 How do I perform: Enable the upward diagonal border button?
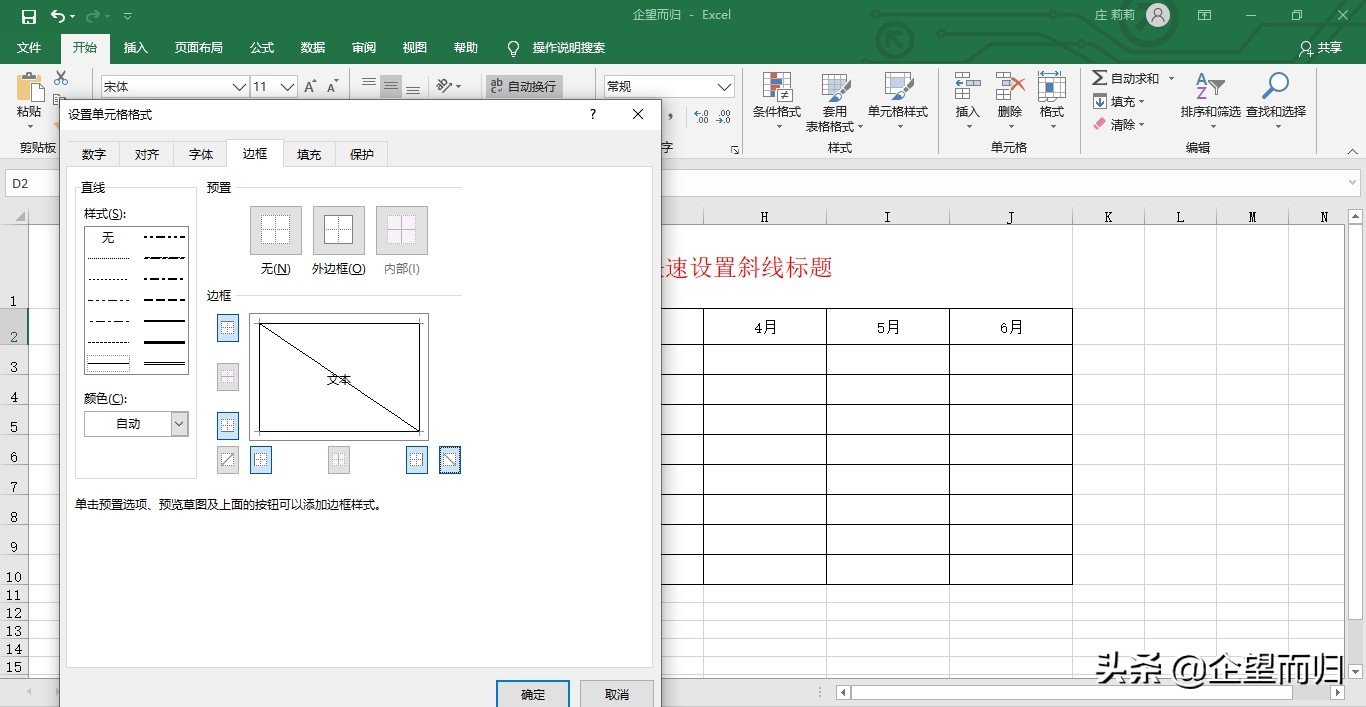click(227, 459)
